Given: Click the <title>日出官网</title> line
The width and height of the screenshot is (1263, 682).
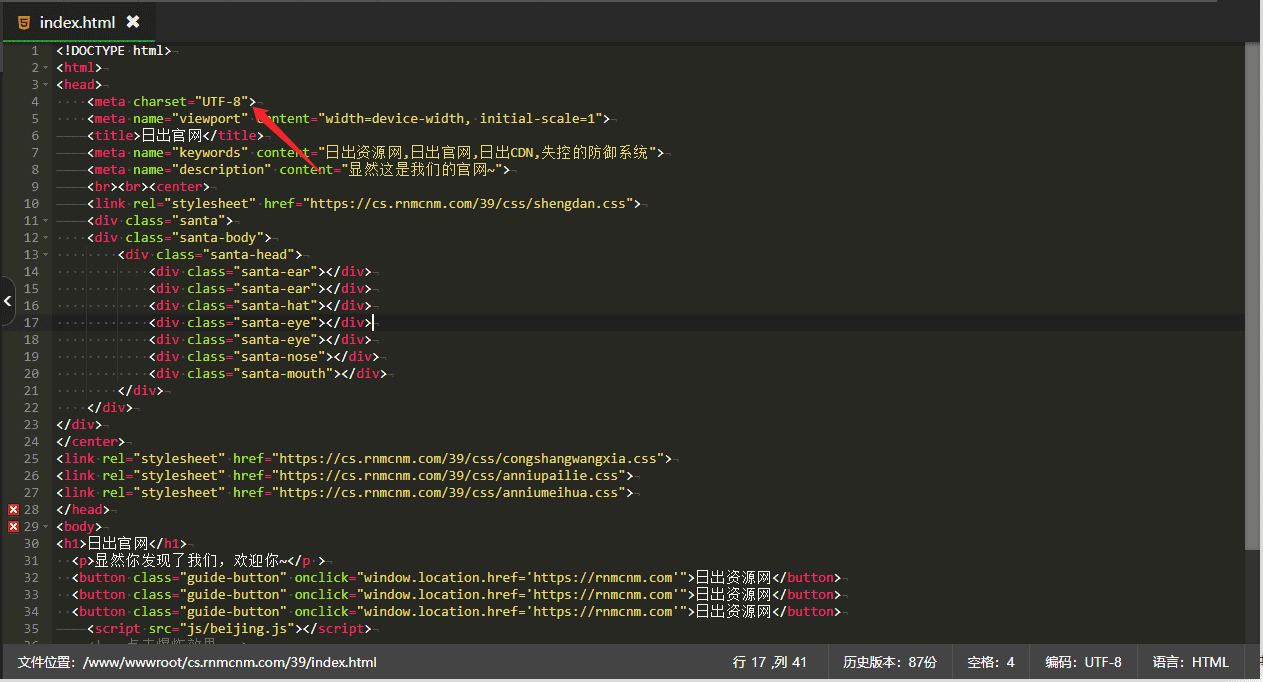Looking at the screenshot, I should 175,136.
